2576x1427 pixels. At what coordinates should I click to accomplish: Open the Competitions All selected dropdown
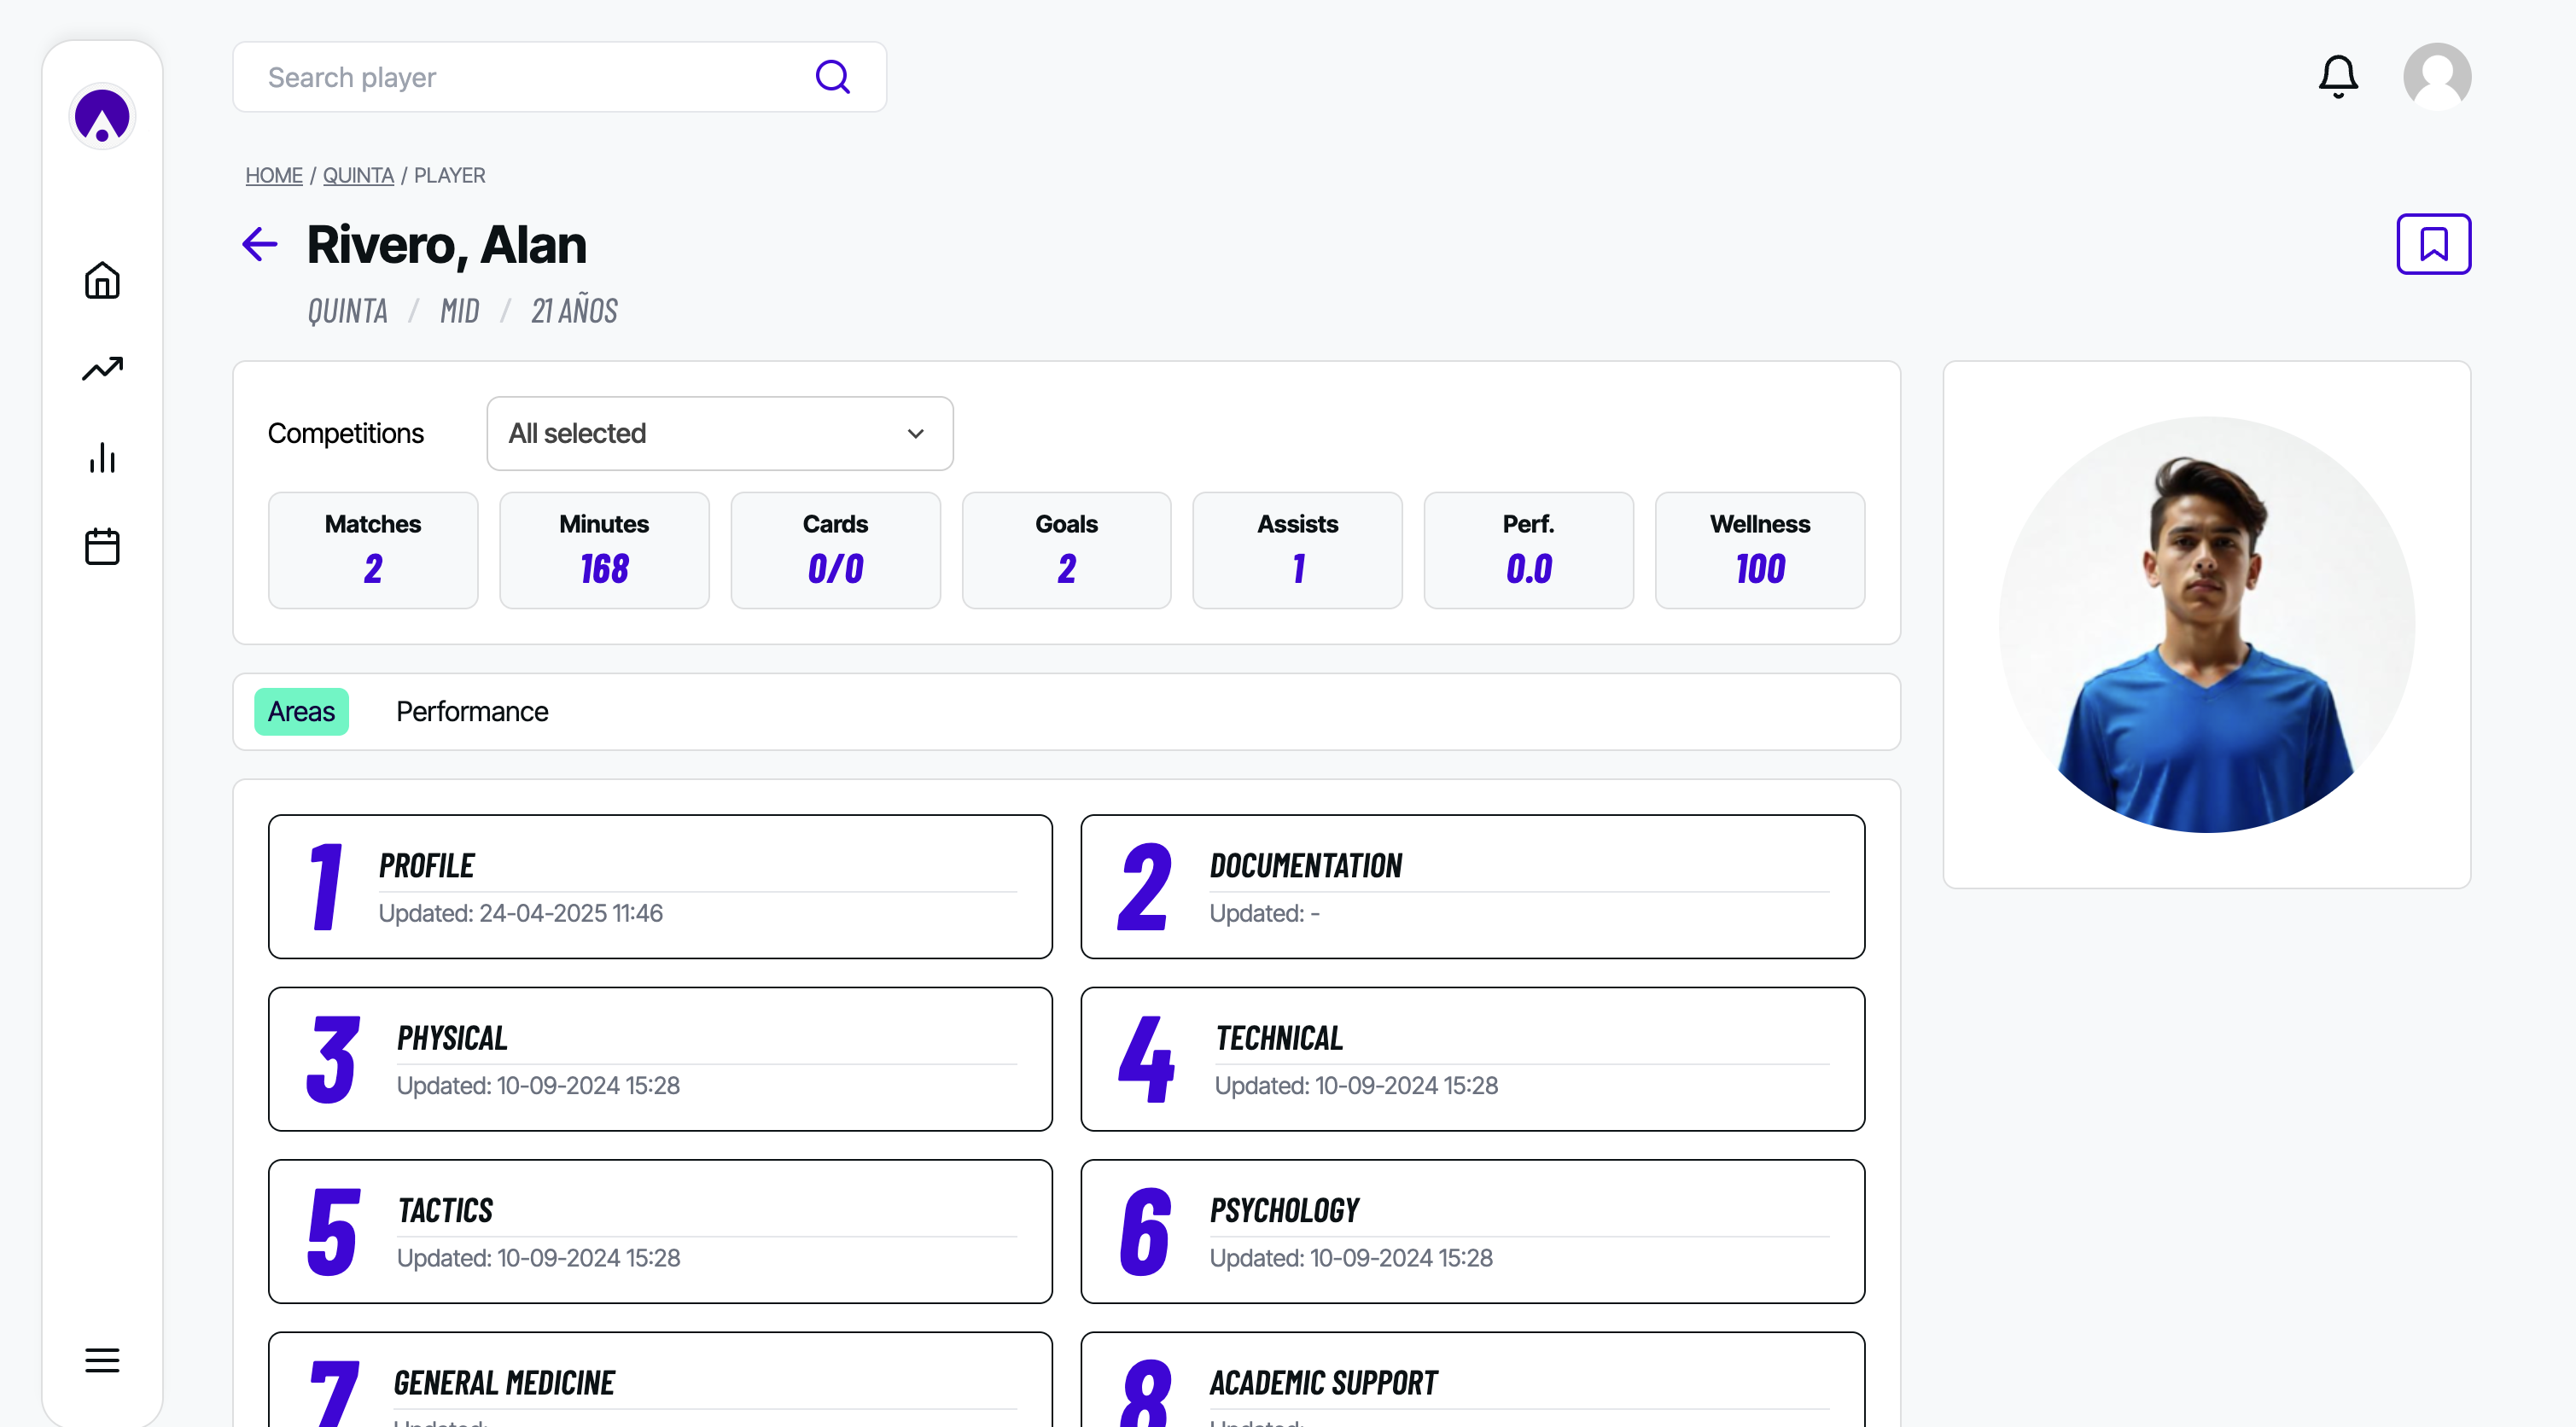[x=719, y=433]
